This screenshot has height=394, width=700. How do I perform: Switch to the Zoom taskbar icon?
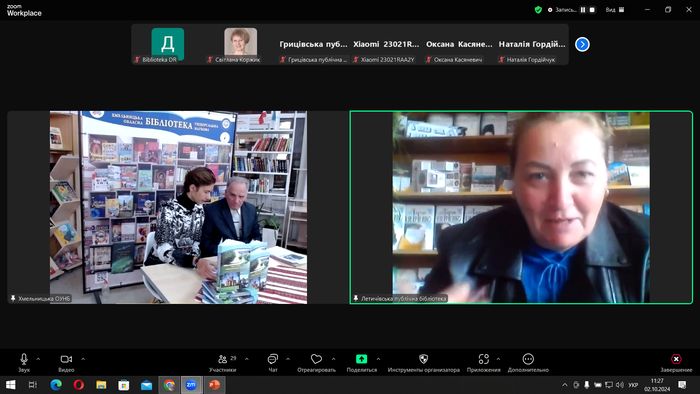pos(191,385)
